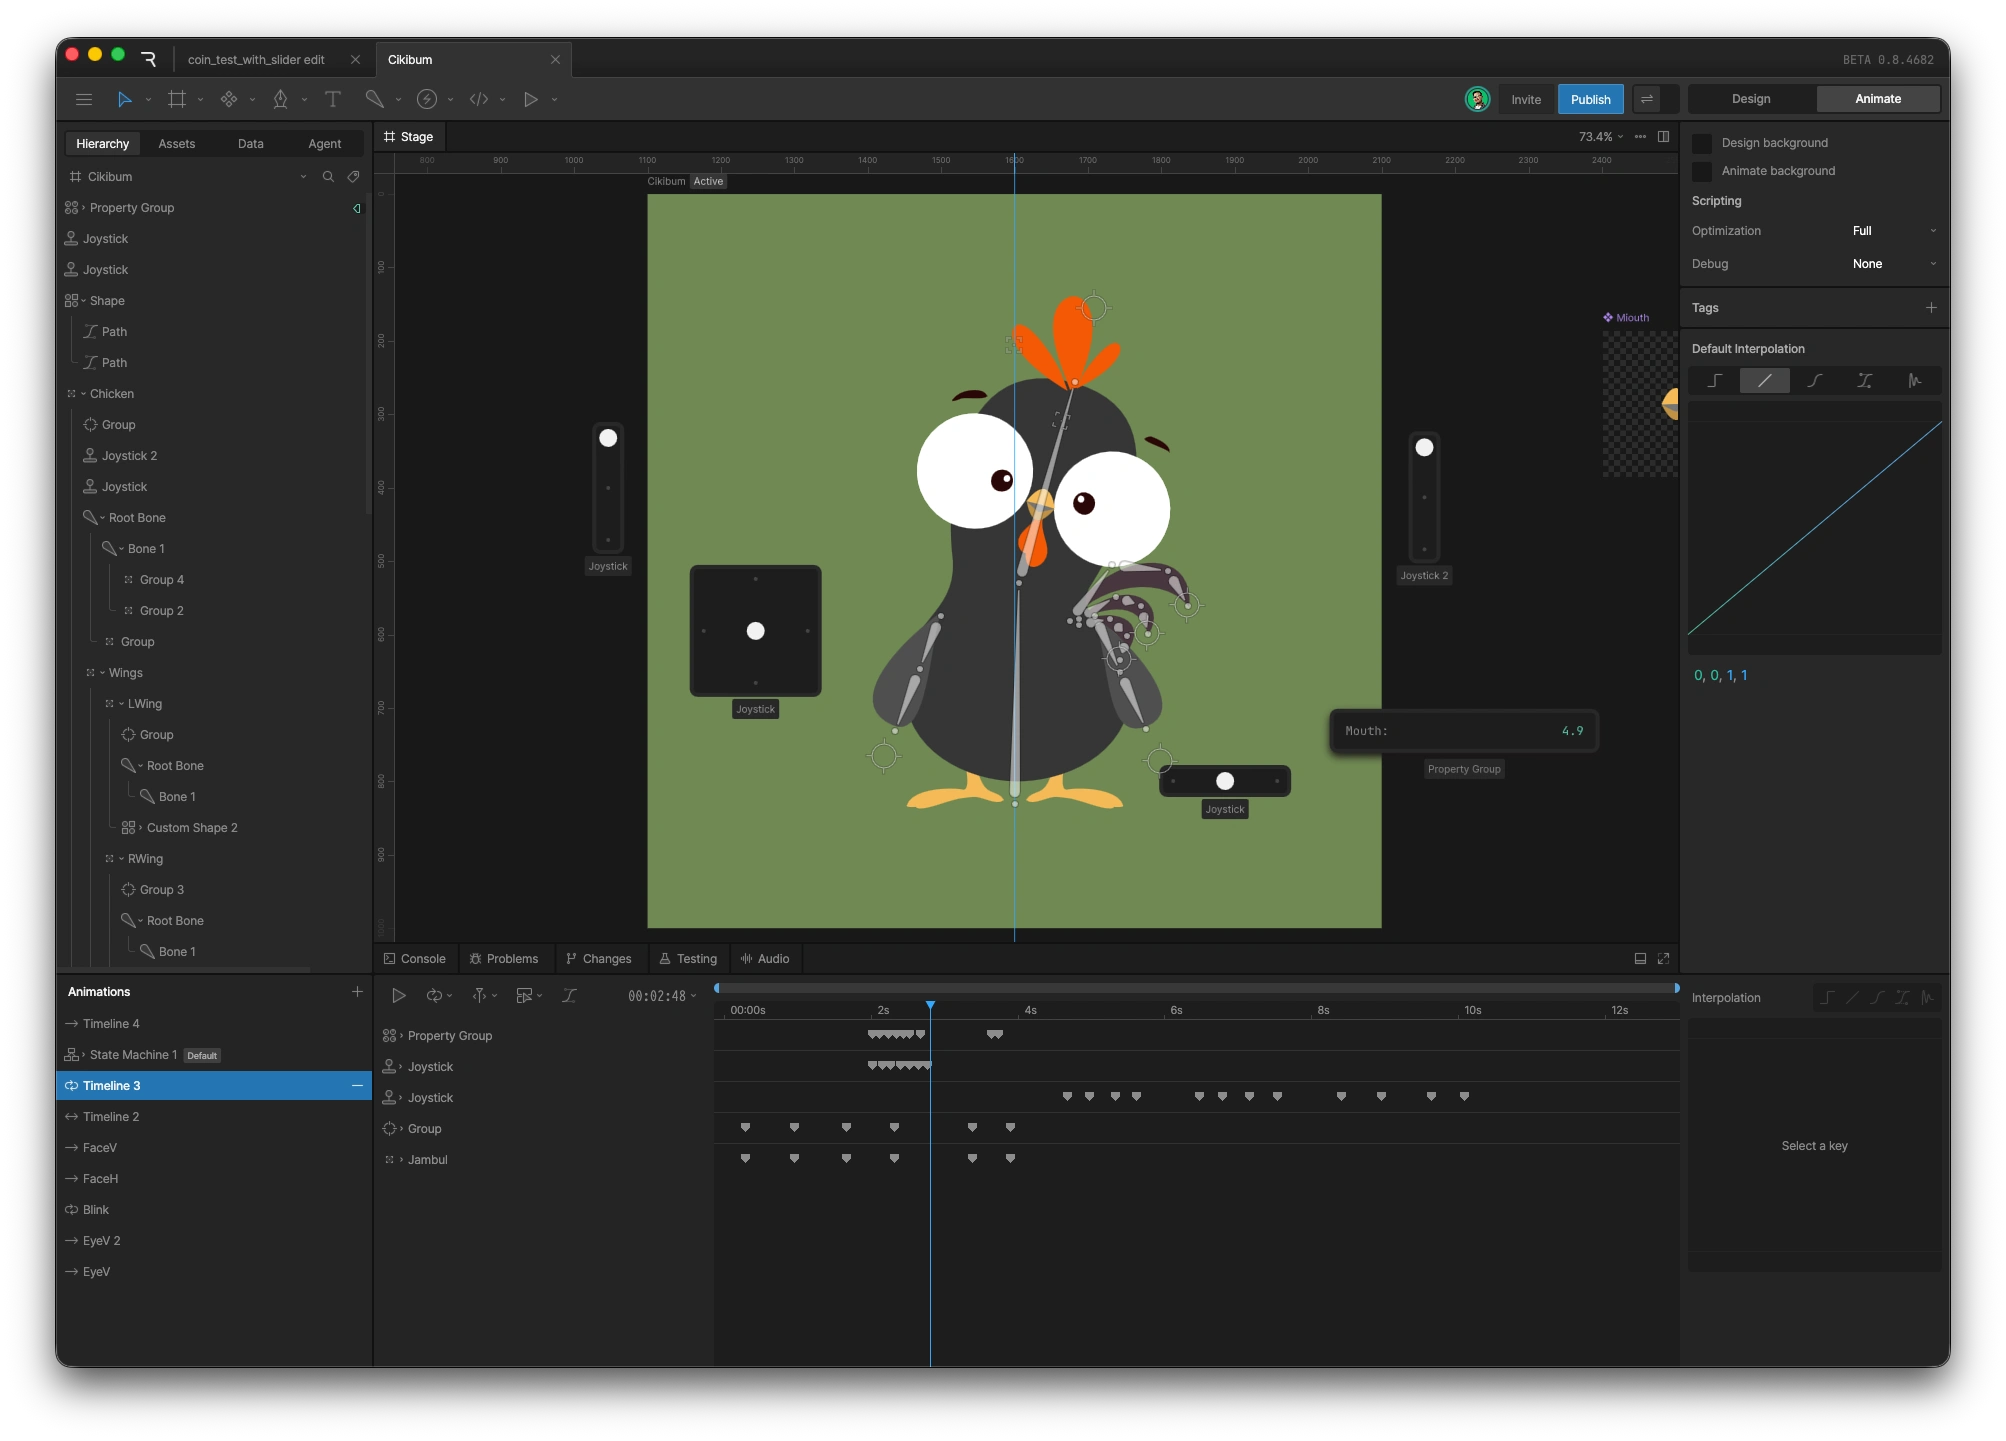Image resolution: width=2006 pixels, height=1441 pixels.
Task: Click the Invite button
Action: coord(1526,99)
